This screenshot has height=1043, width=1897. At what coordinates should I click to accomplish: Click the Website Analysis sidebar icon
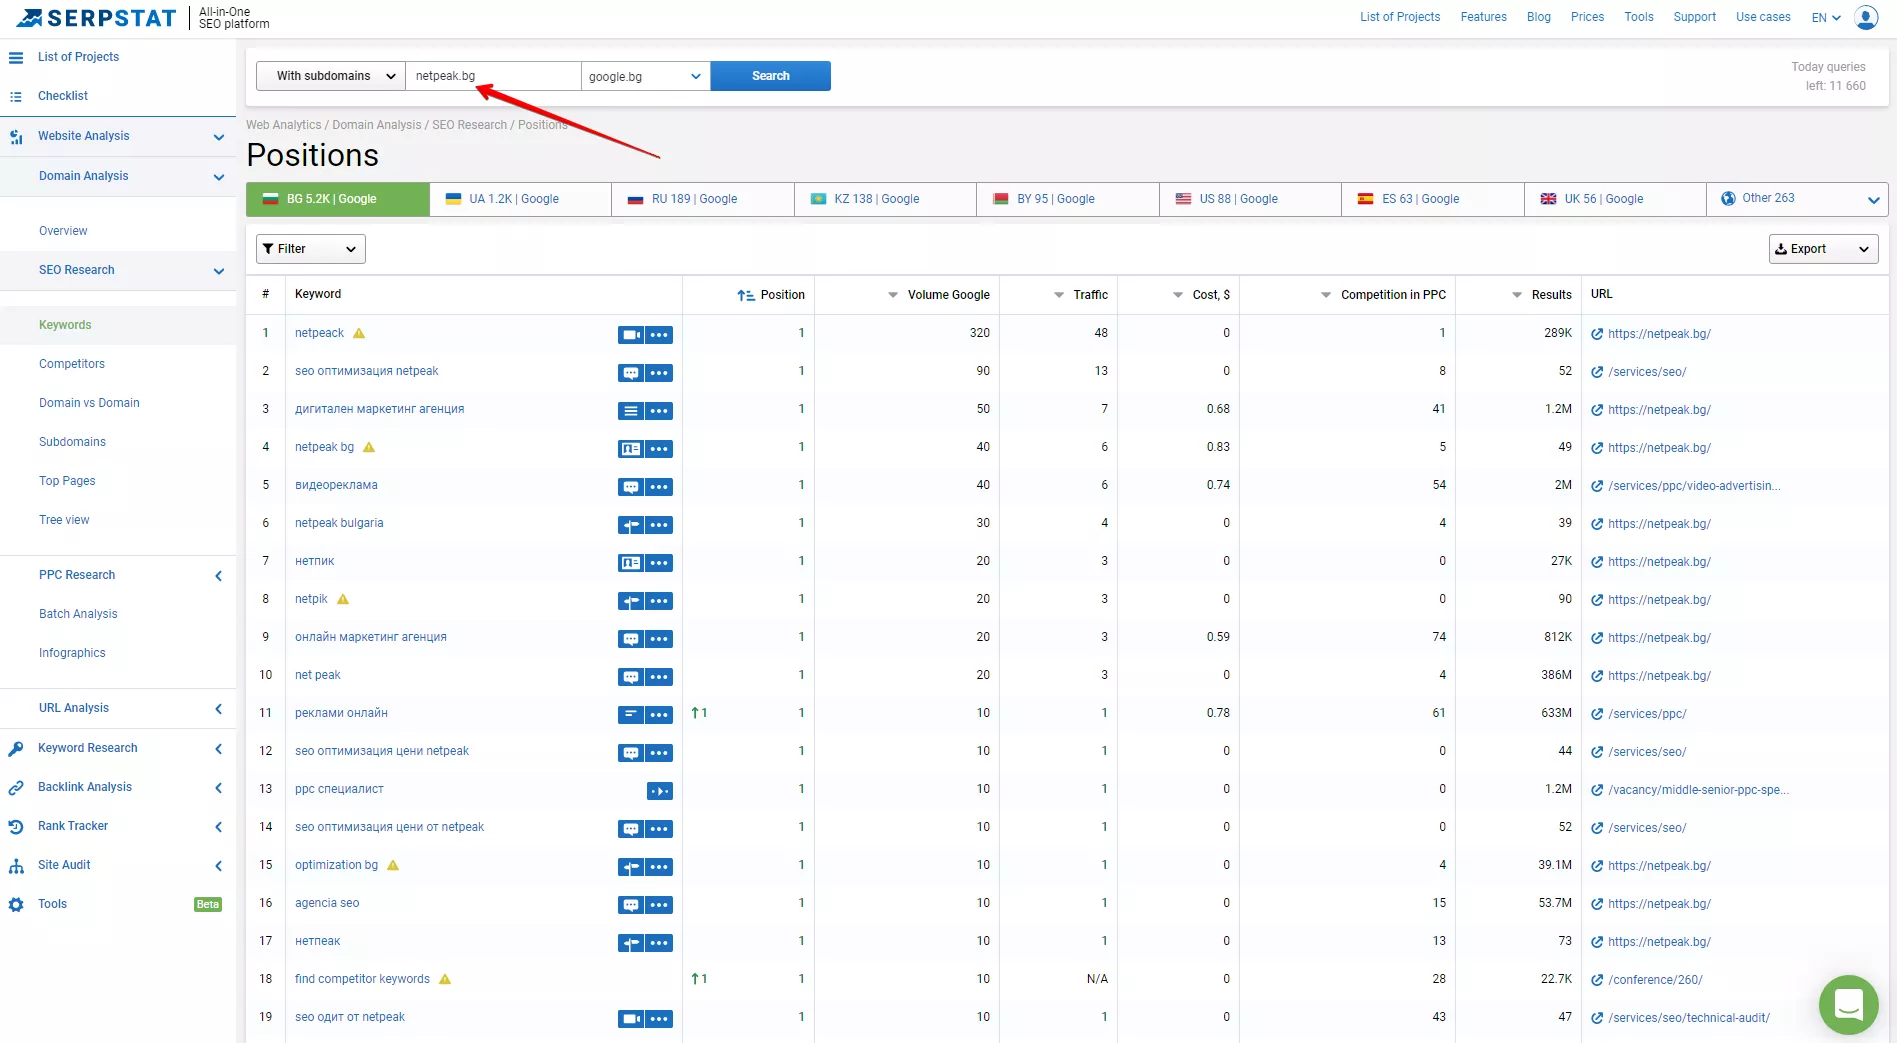click(x=16, y=137)
